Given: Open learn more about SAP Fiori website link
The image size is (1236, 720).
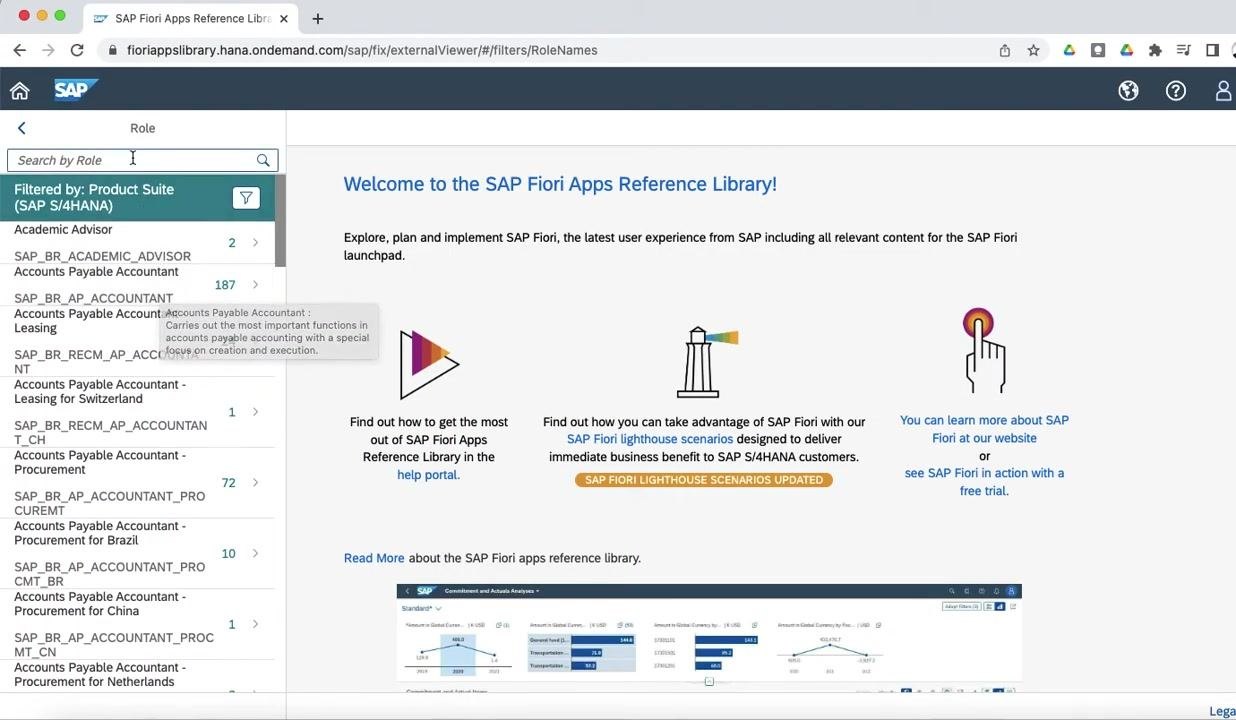Looking at the screenshot, I should (984, 429).
